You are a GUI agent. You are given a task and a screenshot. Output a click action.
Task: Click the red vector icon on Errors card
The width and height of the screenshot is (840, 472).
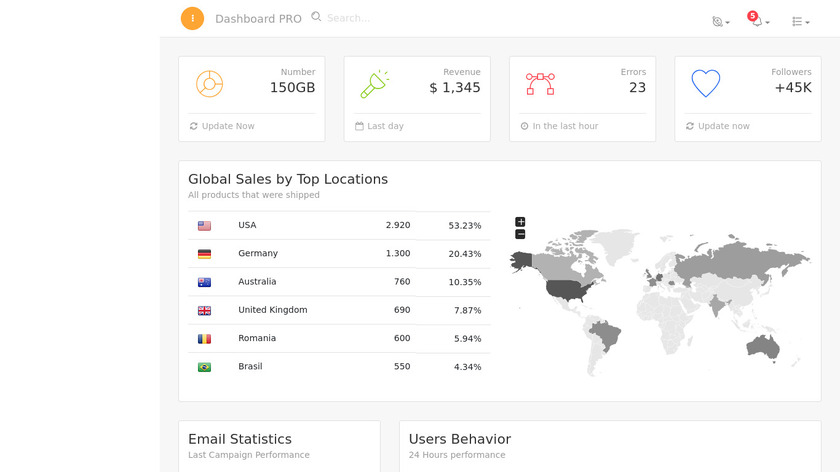540,84
